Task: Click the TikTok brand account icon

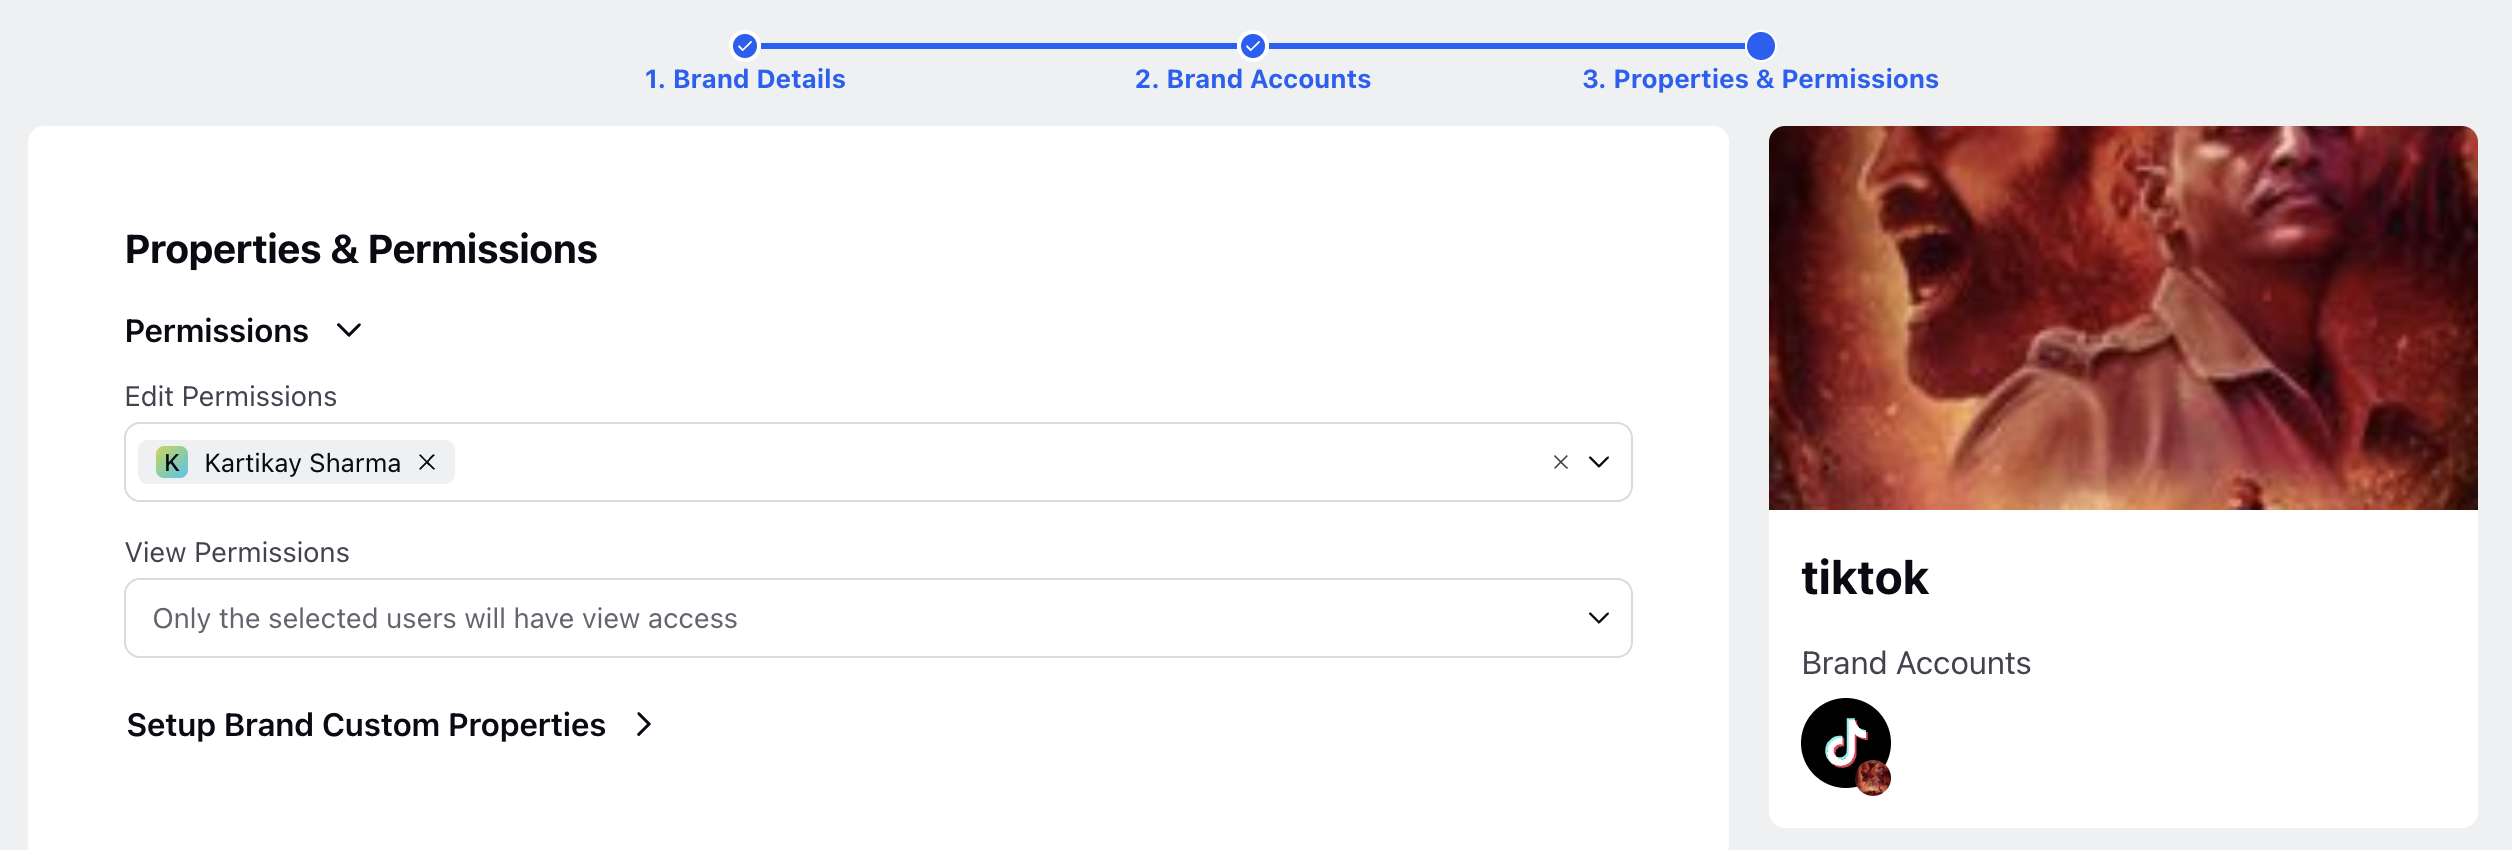Action: [x=1845, y=742]
